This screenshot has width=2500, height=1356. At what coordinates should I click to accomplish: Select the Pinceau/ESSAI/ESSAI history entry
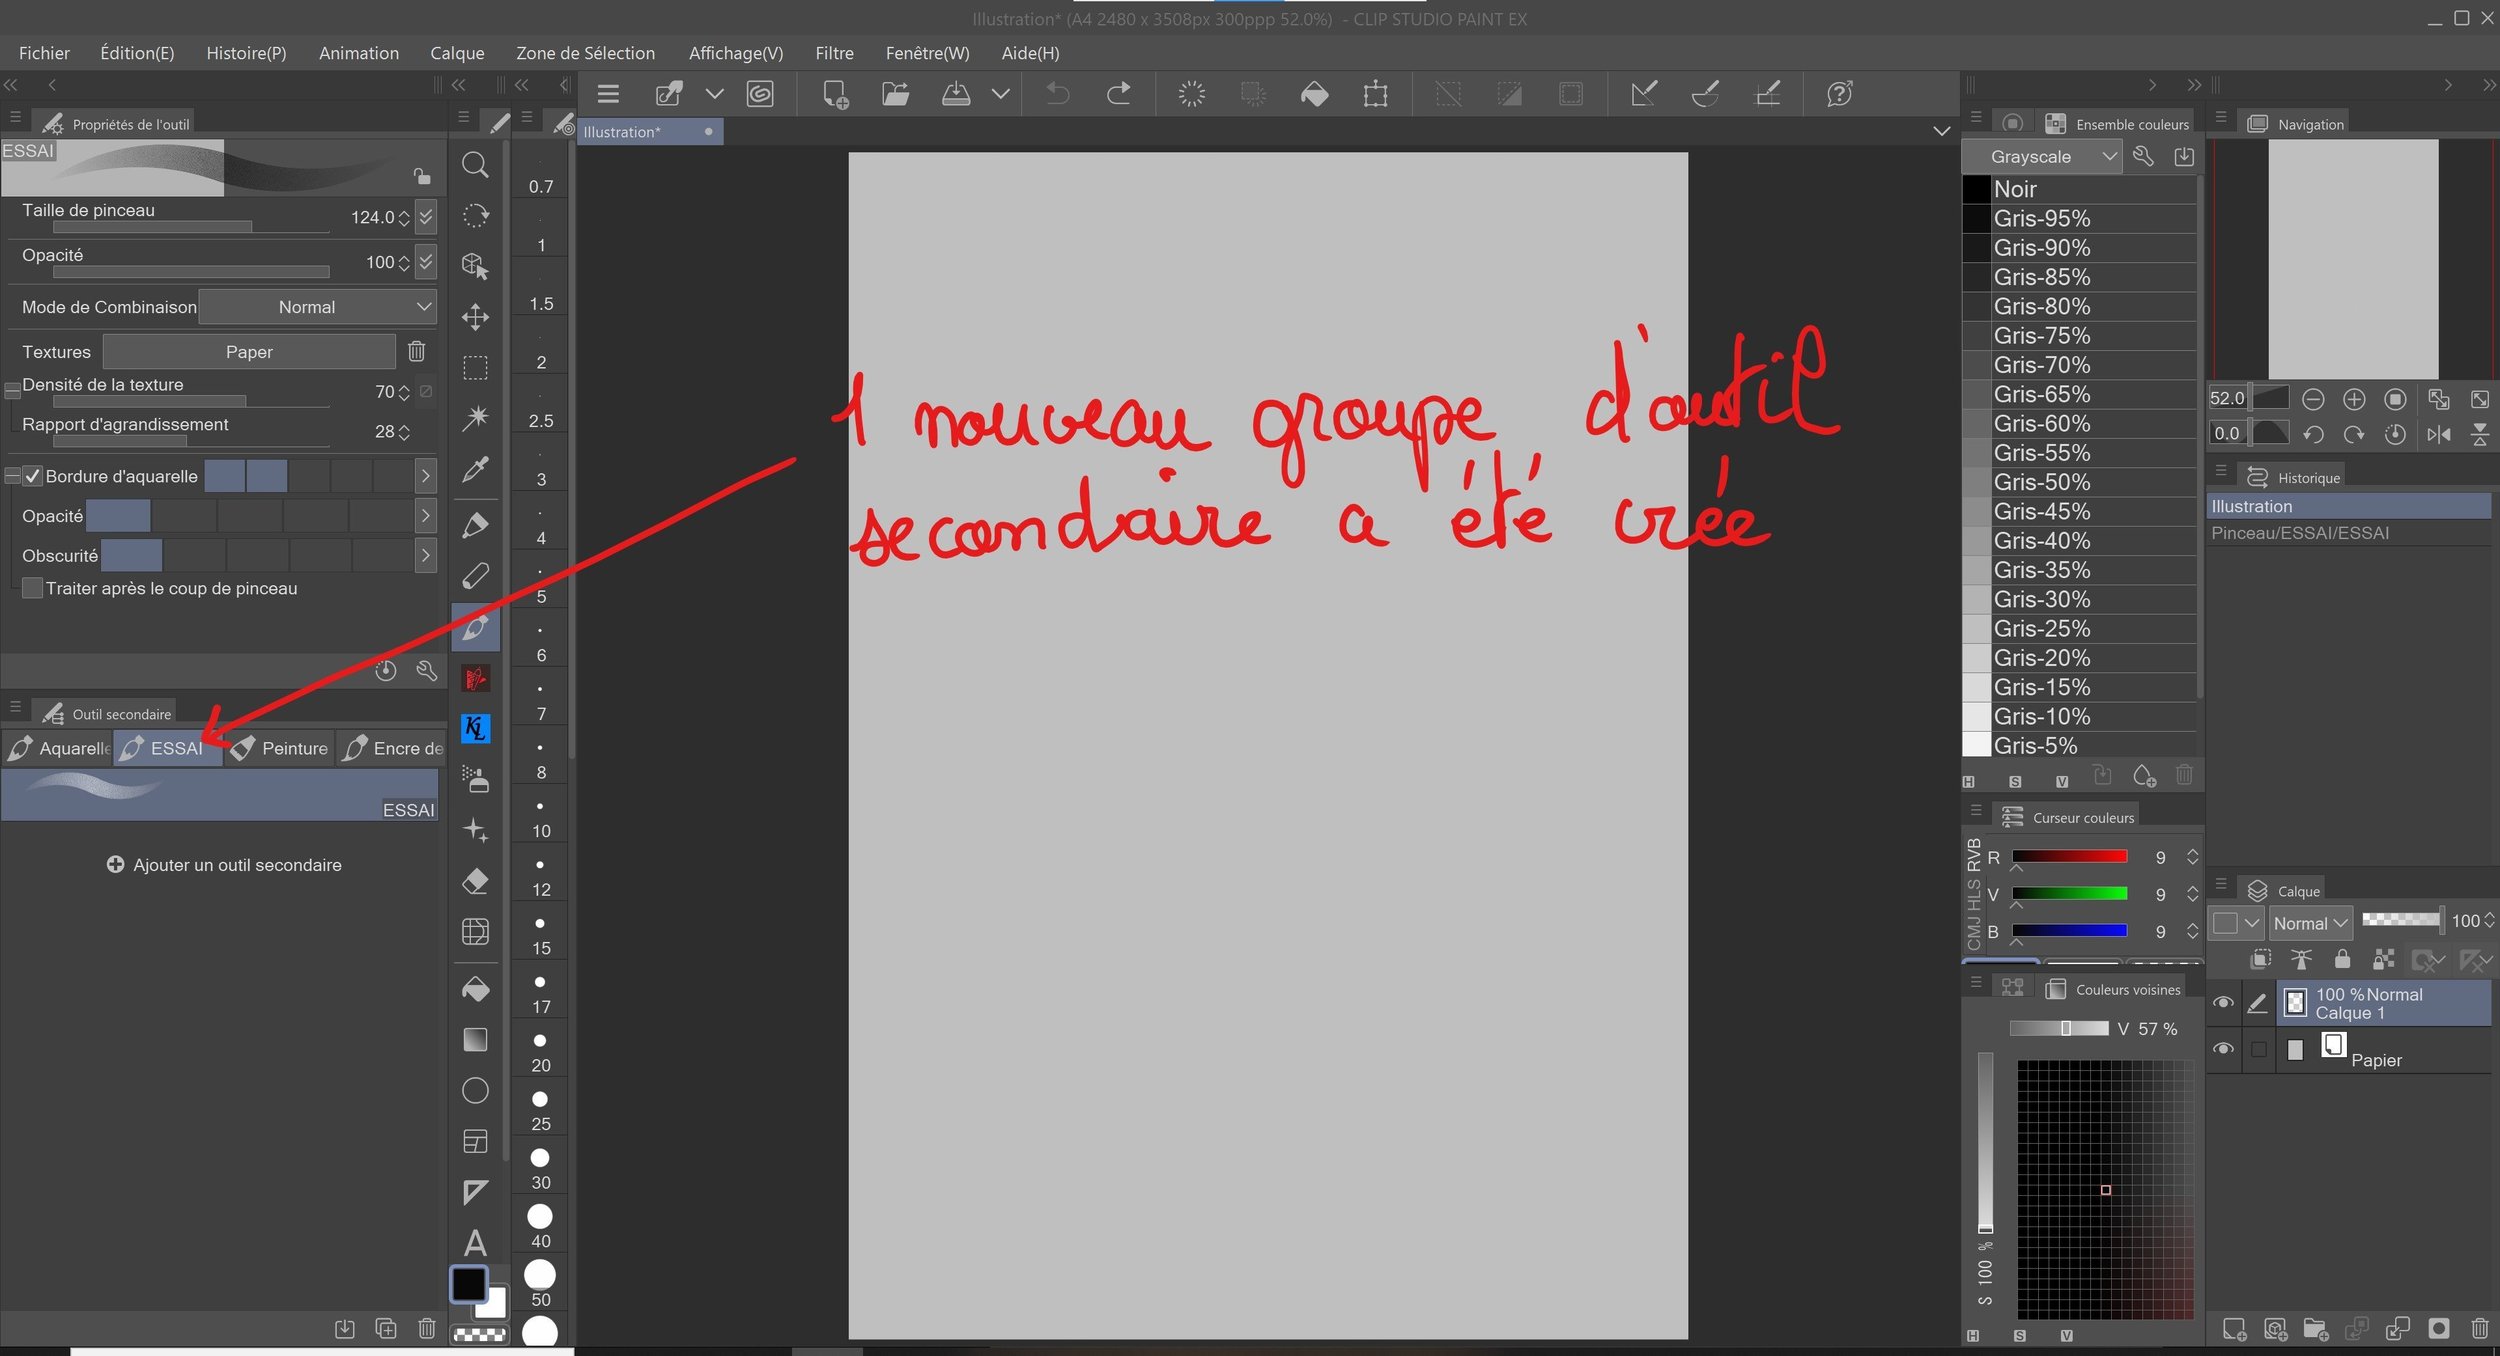[x=2300, y=533]
